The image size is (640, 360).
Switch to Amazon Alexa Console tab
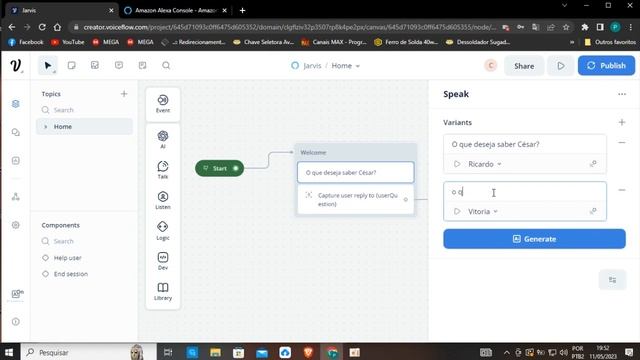click(176, 10)
